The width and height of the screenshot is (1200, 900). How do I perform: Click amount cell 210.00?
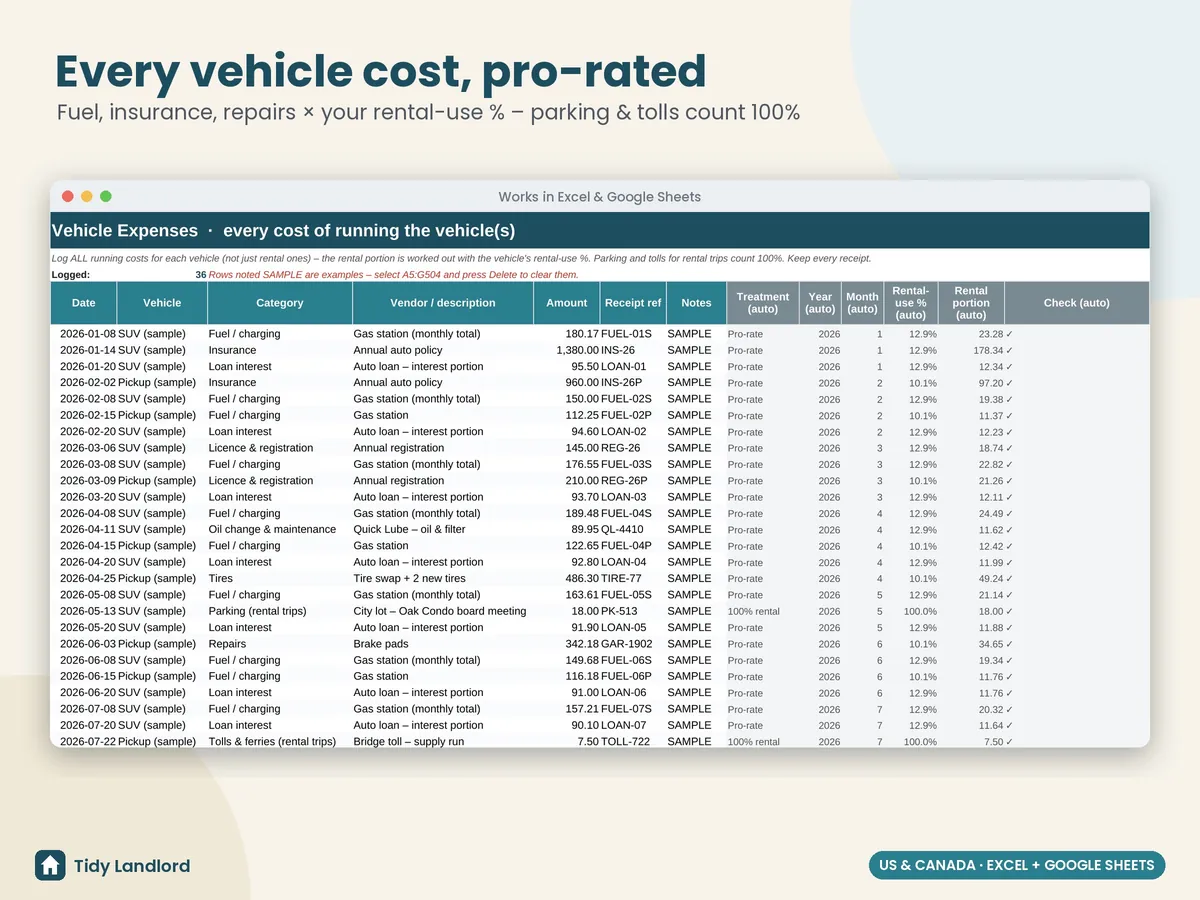[x=582, y=481]
